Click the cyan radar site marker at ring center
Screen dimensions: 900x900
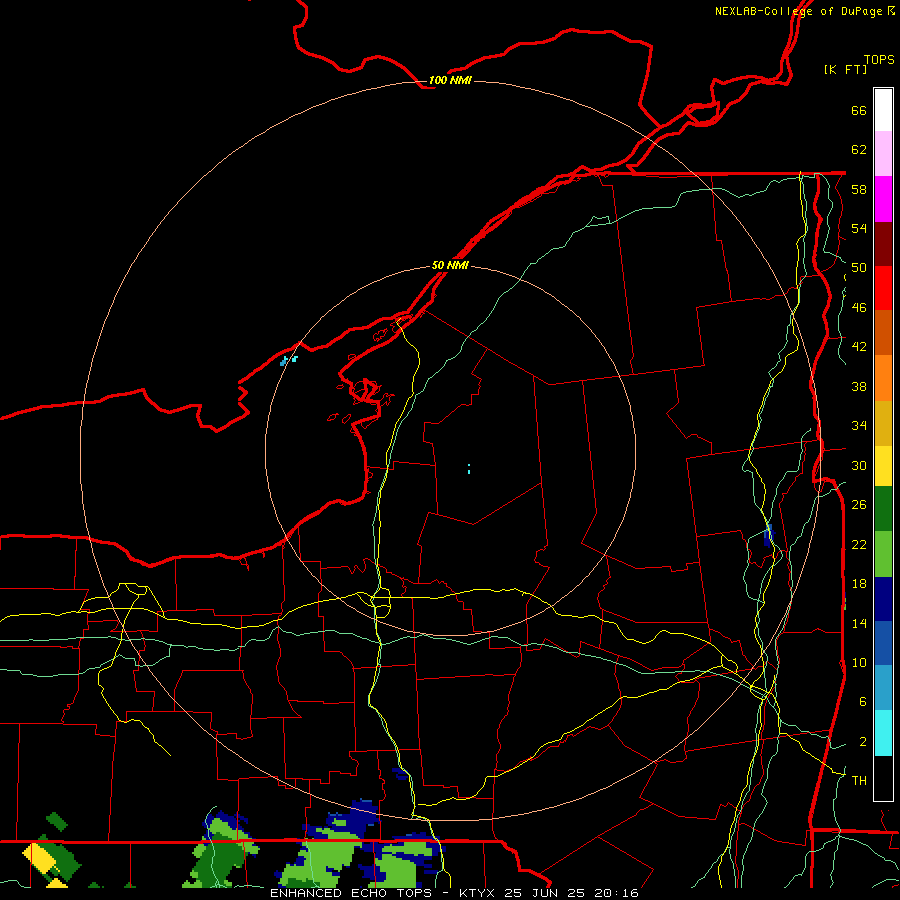[x=469, y=469]
